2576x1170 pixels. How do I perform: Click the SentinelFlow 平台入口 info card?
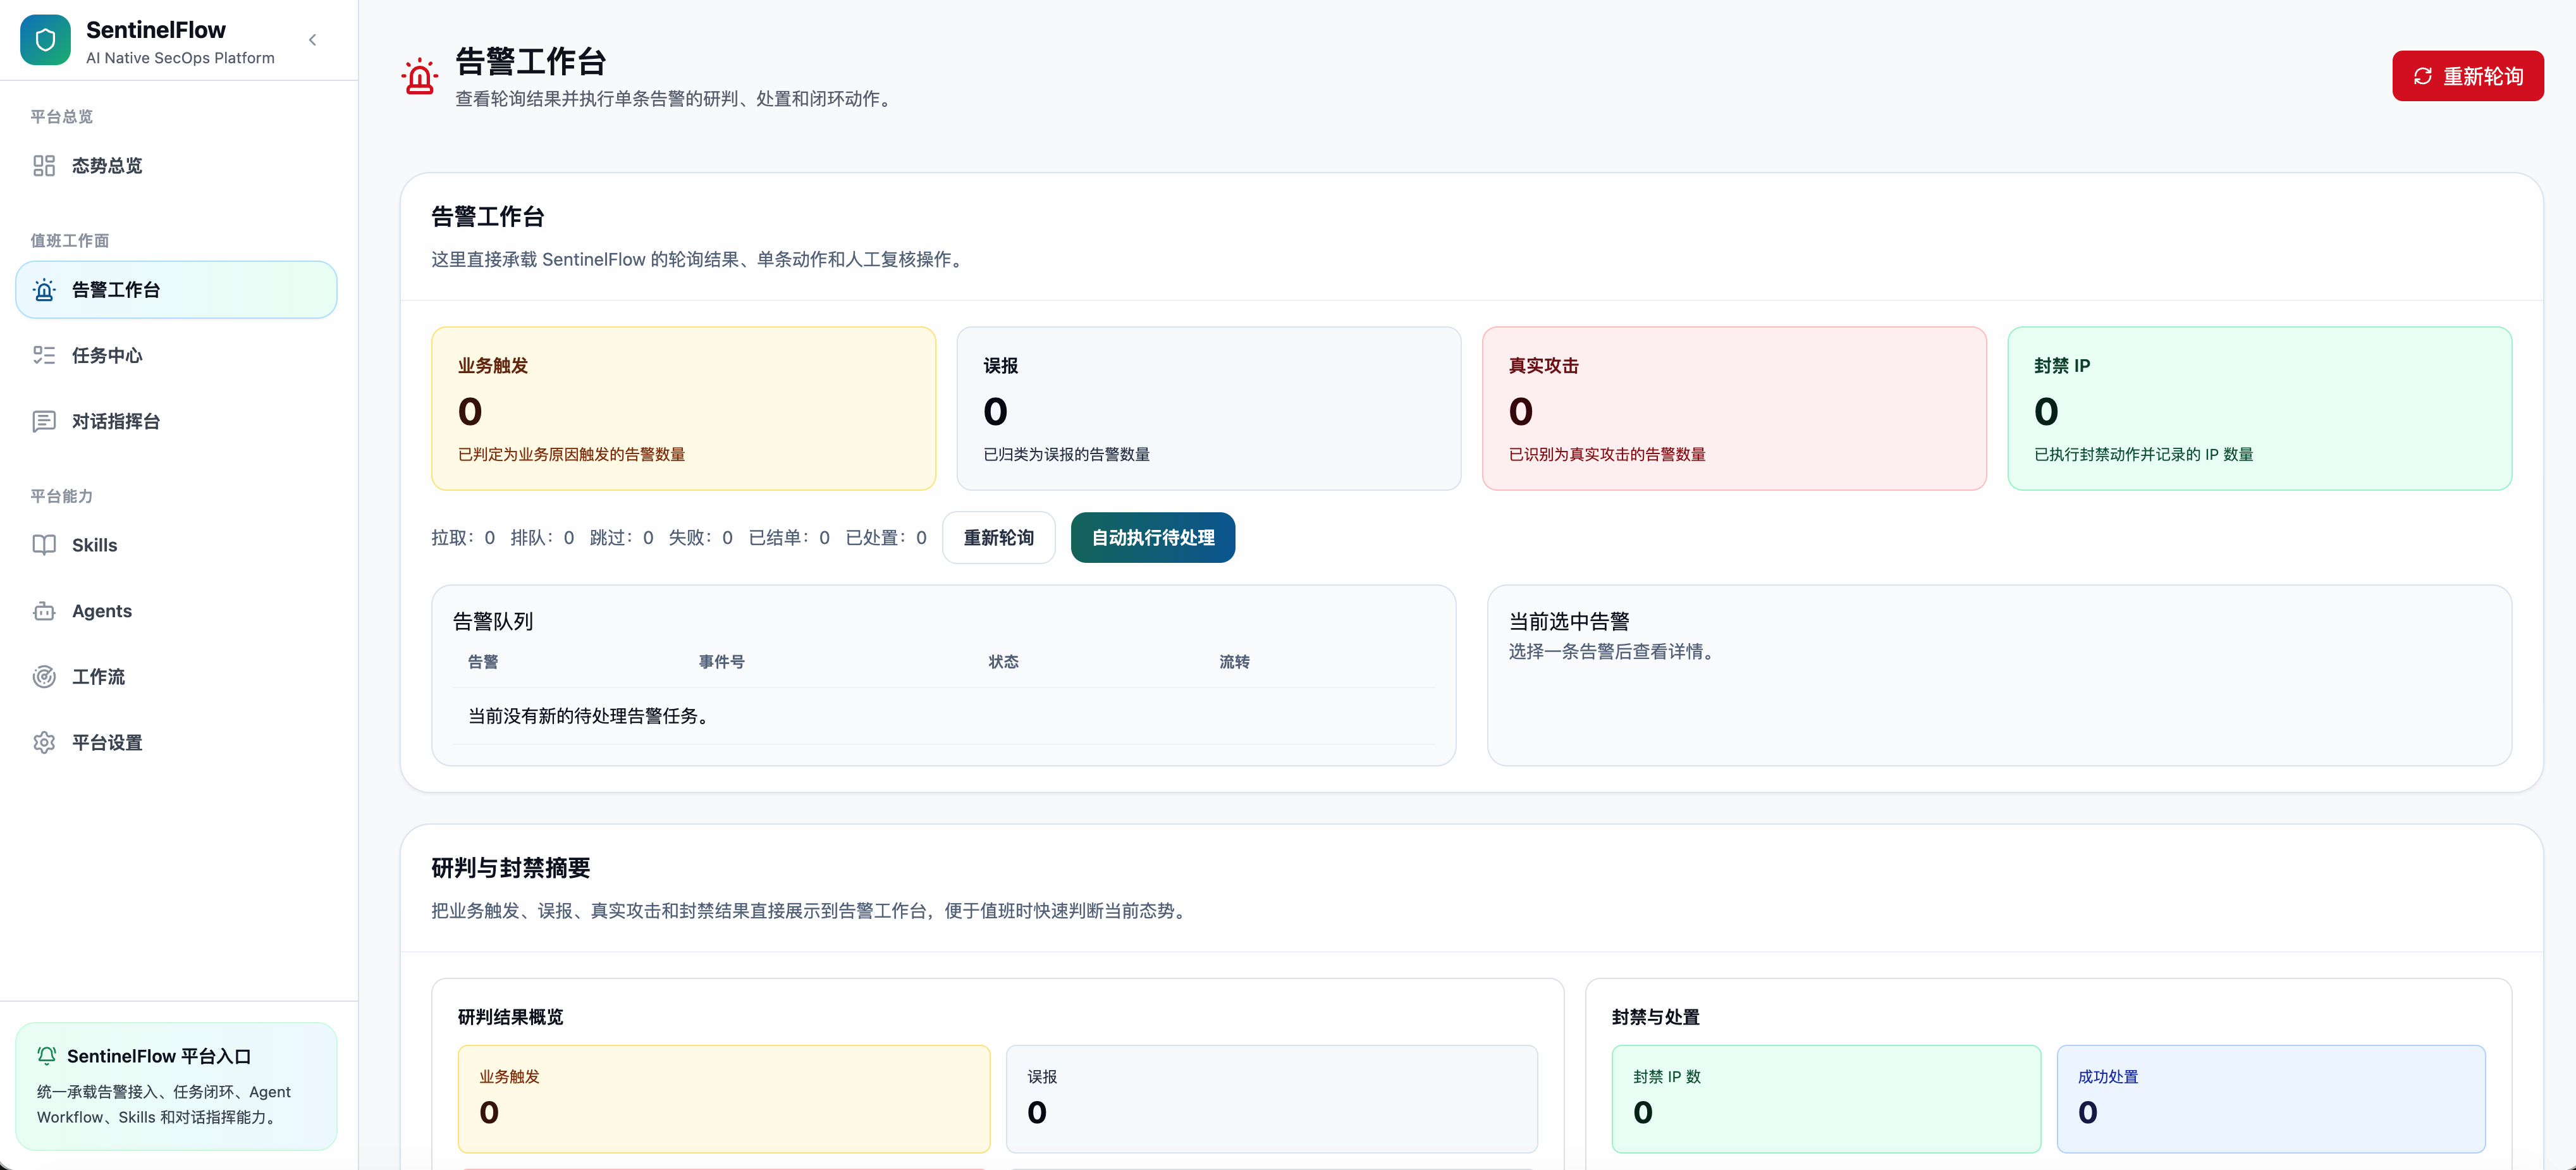pos(177,1086)
